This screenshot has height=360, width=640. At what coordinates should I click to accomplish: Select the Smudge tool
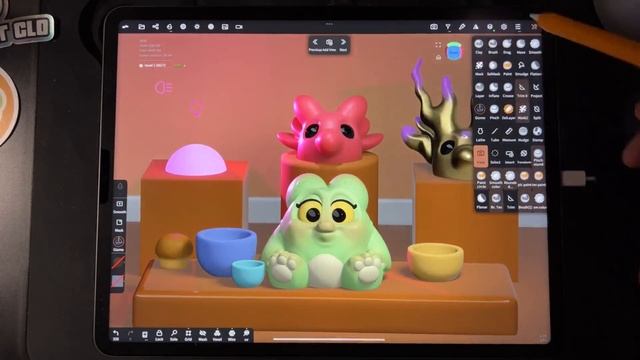click(x=521, y=68)
